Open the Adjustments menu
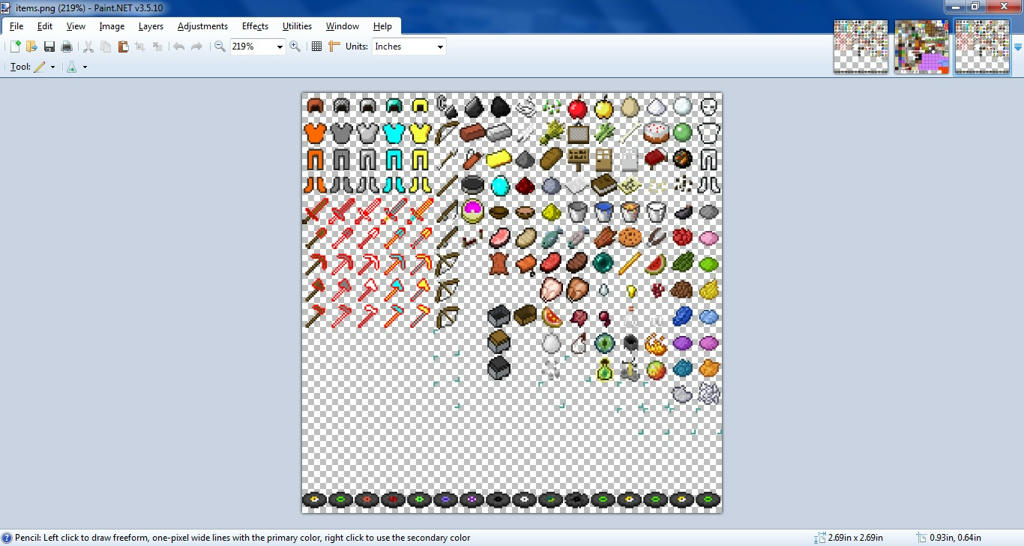This screenshot has width=1024, height=546. point(202,26)
